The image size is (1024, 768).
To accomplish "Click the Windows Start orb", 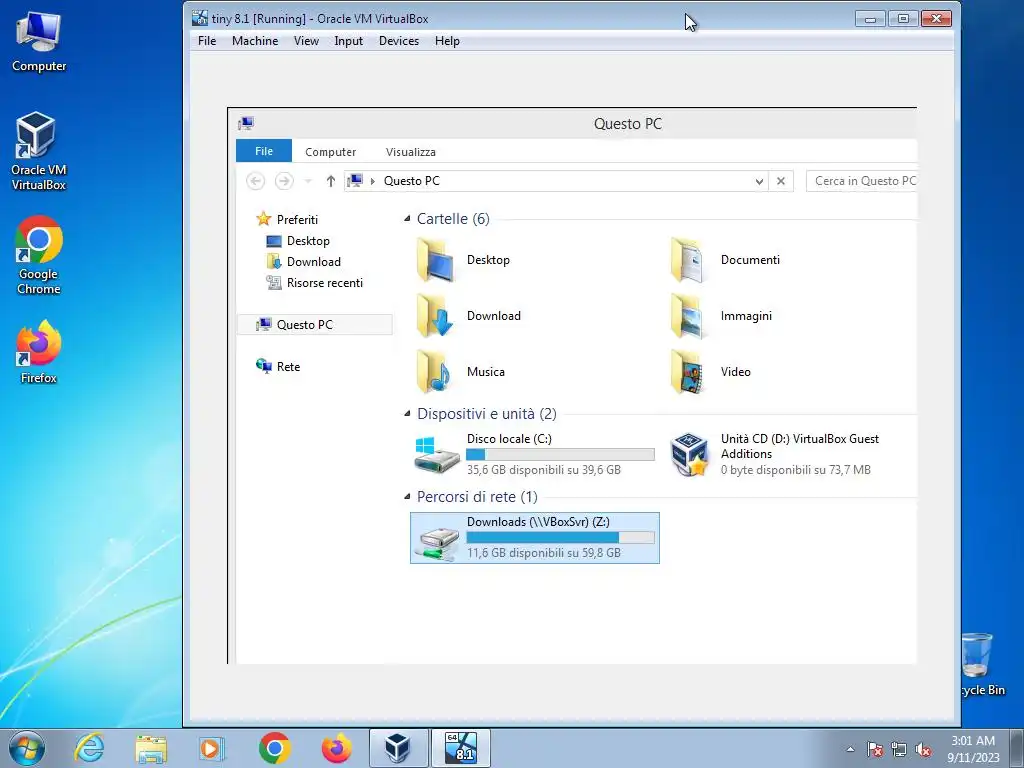I will point(27,748).
